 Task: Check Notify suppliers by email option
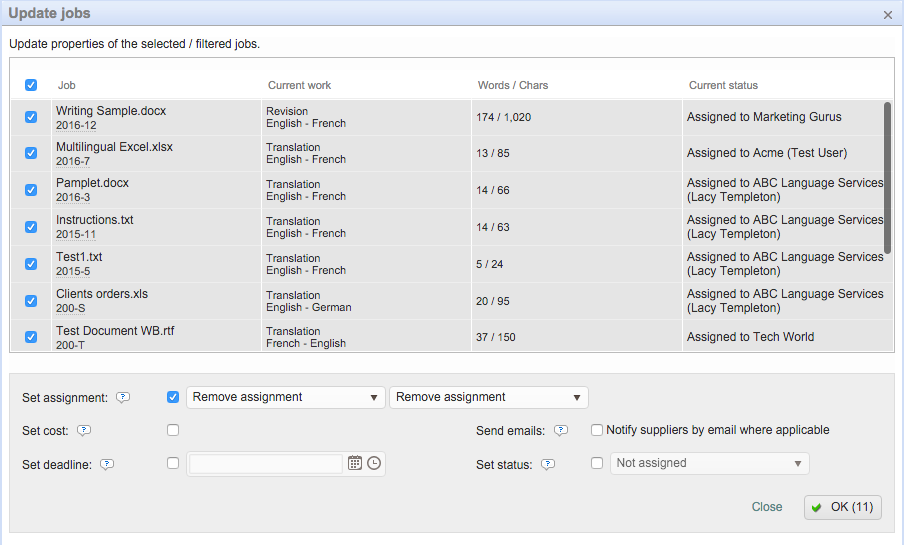(x=597, y=430)
